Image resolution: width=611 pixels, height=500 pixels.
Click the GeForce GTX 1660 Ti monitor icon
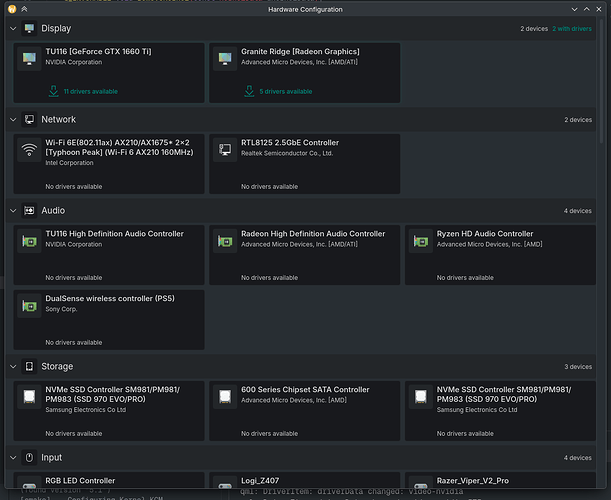point(30,60)
